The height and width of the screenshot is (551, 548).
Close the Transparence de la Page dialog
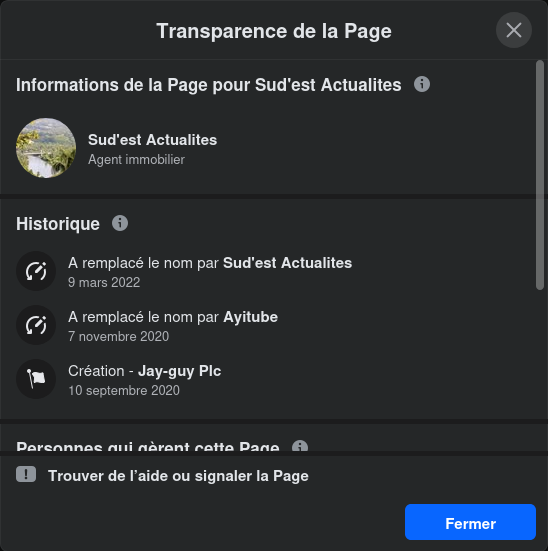tap(514, 30)
